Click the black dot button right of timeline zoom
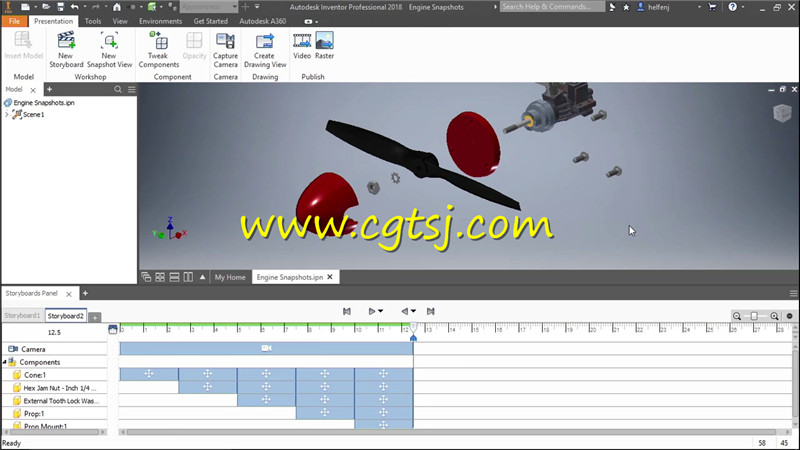This screenshot has width=800, height=450. click(x=789, y=316)
